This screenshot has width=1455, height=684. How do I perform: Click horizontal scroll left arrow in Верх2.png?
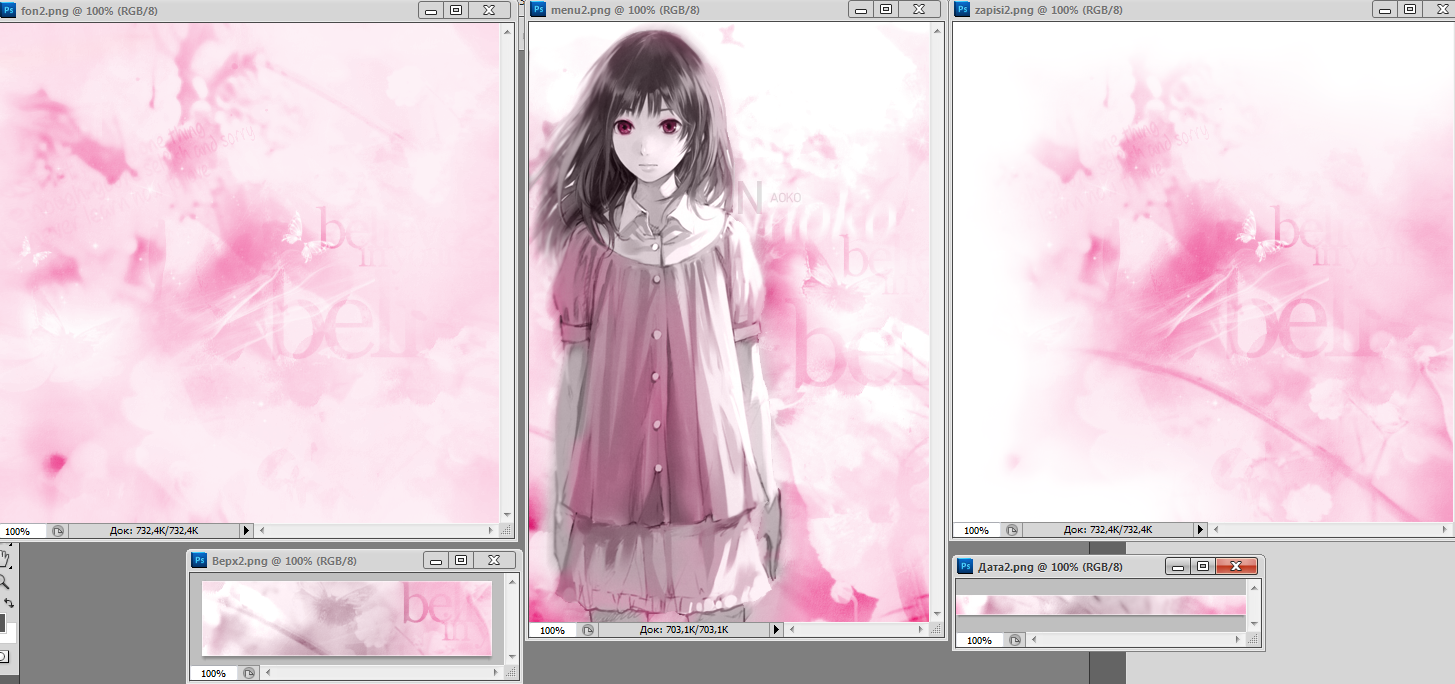[x=266, y=673]
